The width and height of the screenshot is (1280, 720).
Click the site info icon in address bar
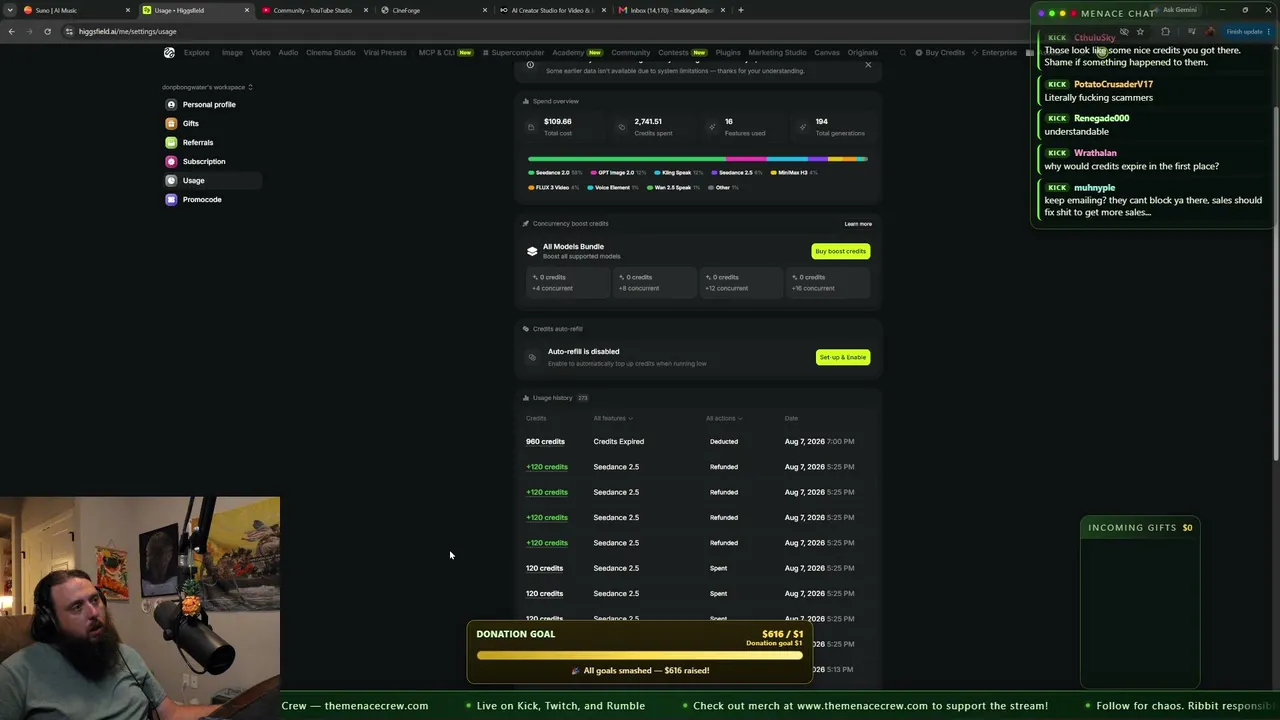click(x=68, y=31)
